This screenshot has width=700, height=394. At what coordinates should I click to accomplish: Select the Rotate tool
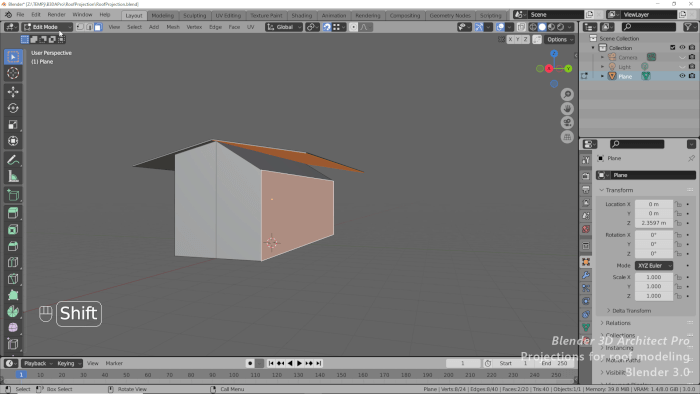[x=13, y=108]
